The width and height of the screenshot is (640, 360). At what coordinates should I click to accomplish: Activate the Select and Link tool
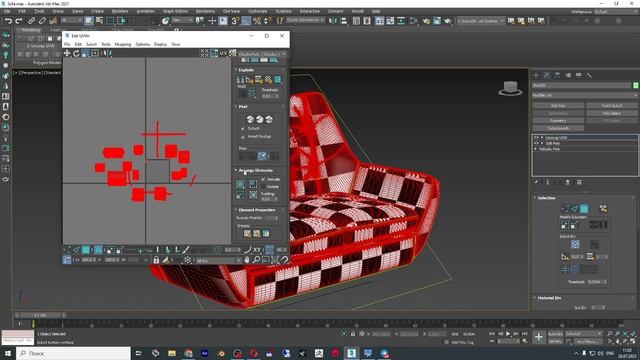(31, 20)
